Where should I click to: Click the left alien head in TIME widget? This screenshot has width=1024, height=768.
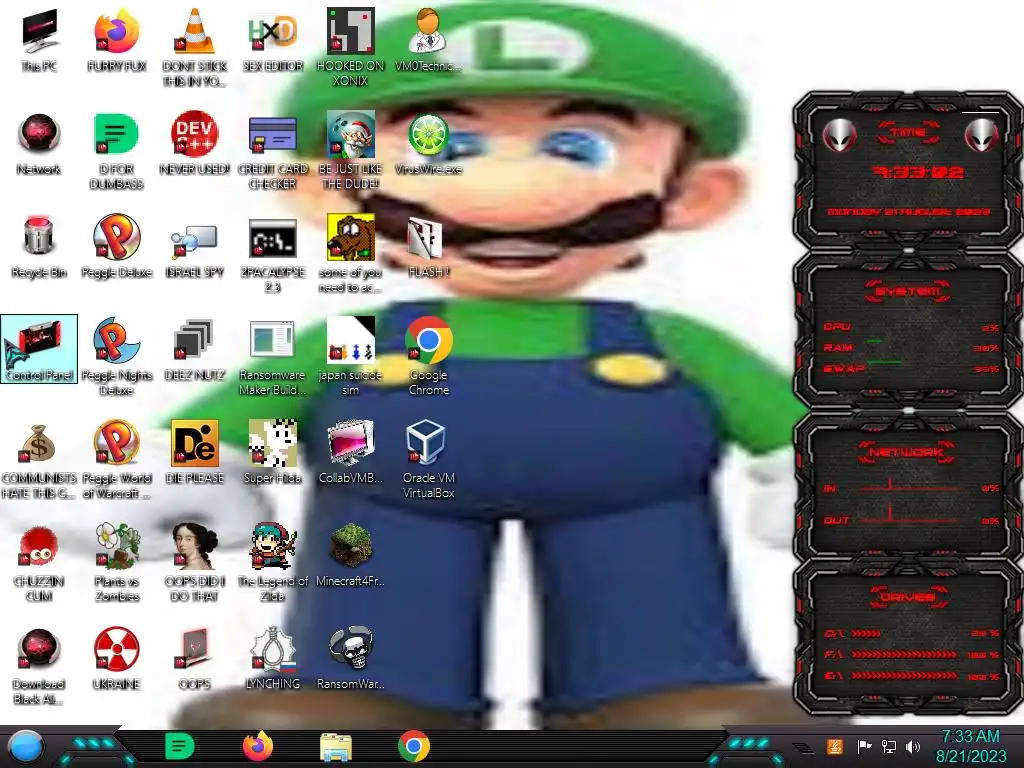coord(839,136)
